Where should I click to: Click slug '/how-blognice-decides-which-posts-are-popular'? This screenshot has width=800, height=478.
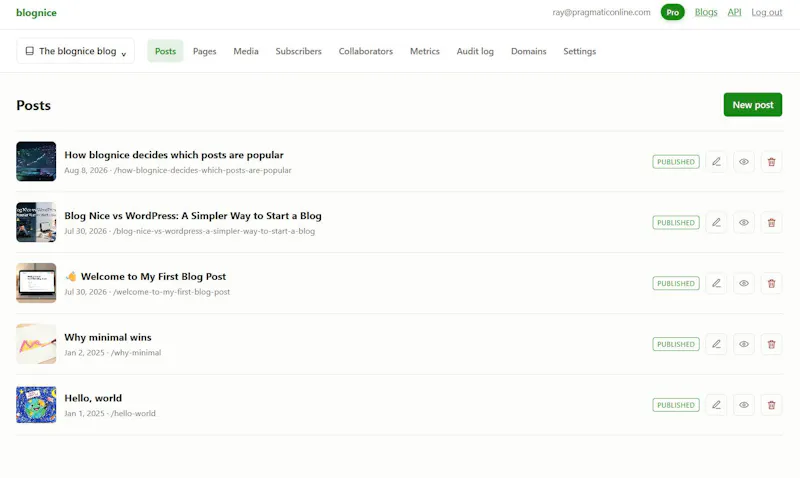[203, 170]
